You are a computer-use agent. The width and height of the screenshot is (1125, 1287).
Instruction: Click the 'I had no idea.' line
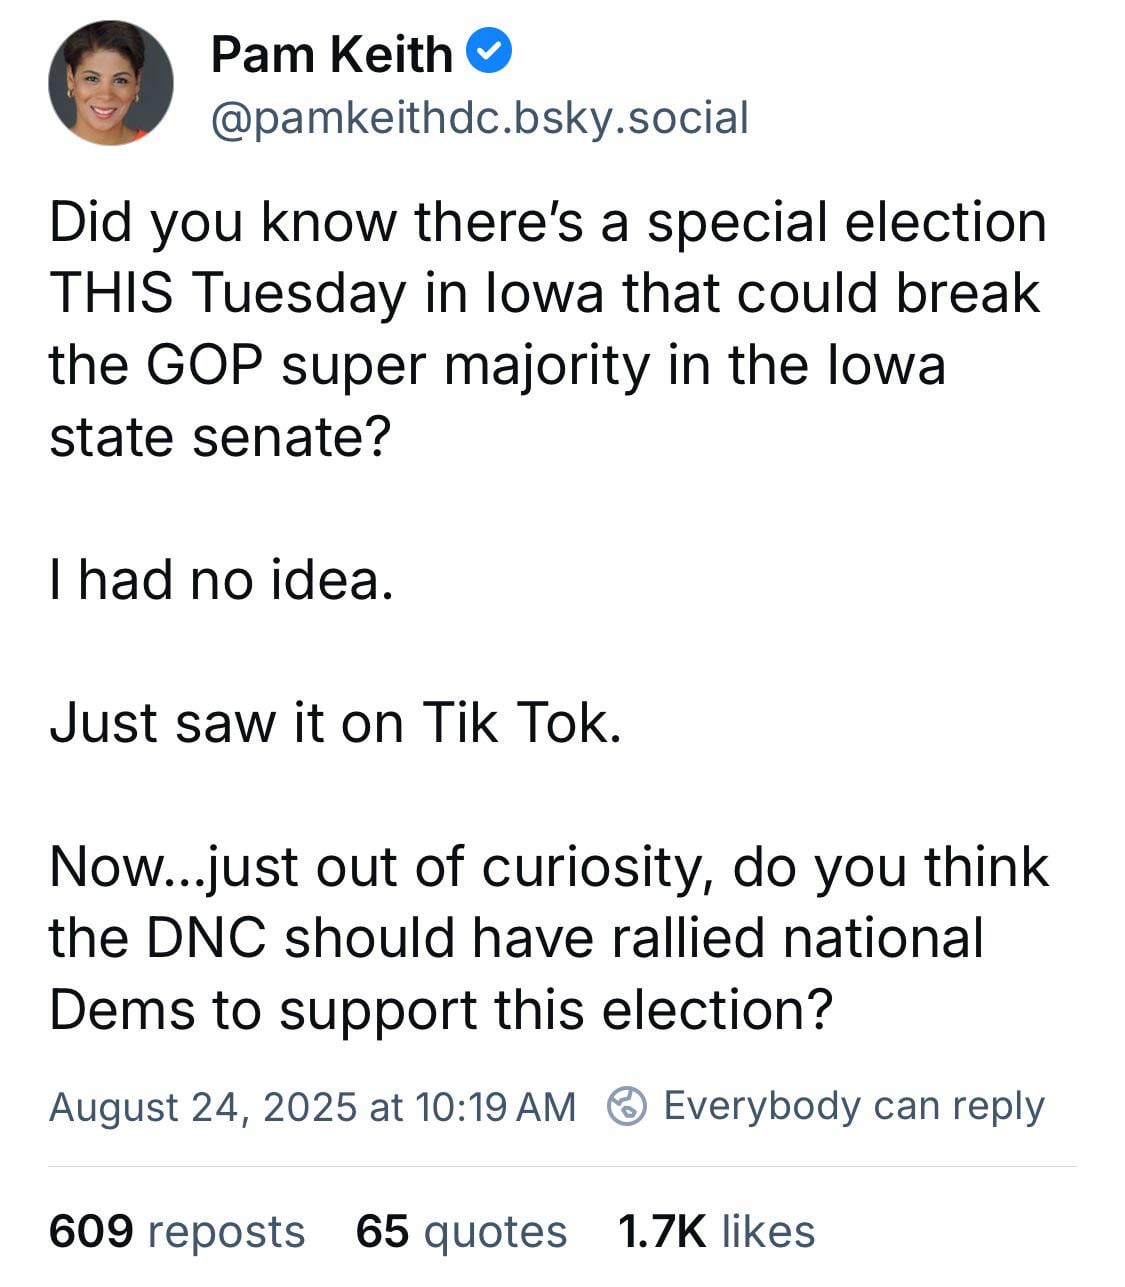[221, 579]
